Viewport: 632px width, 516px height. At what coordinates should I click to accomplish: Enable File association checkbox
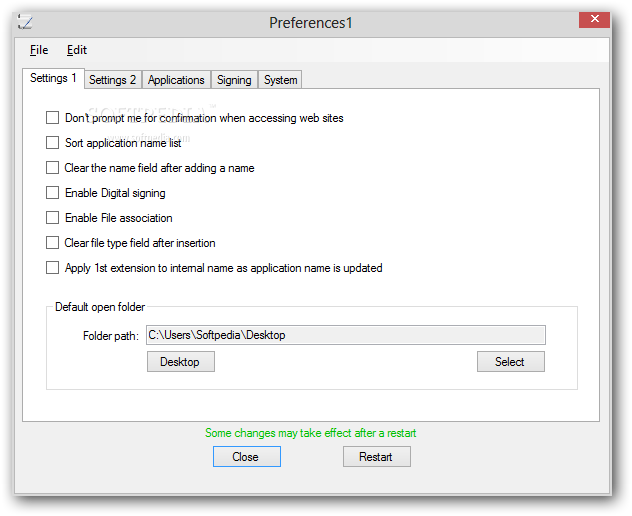(x=52, y=218)
